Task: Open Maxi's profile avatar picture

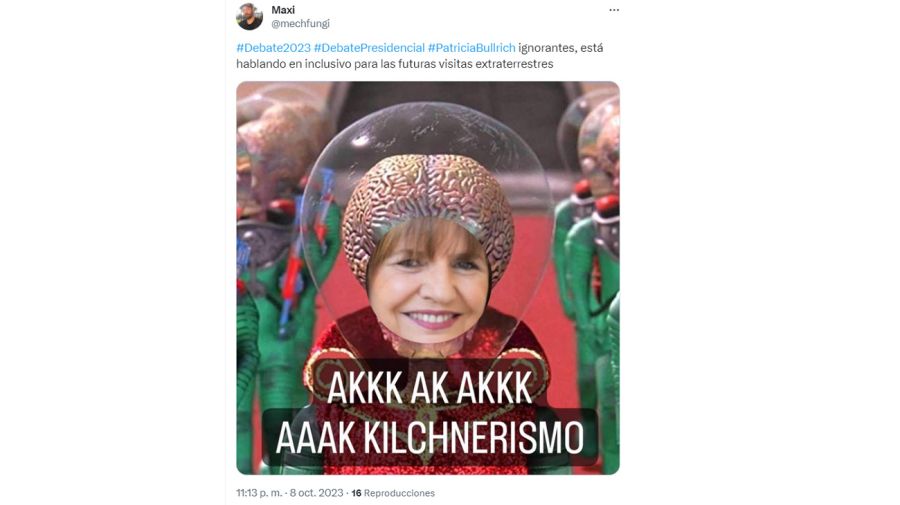Action: tap(249, 16)
